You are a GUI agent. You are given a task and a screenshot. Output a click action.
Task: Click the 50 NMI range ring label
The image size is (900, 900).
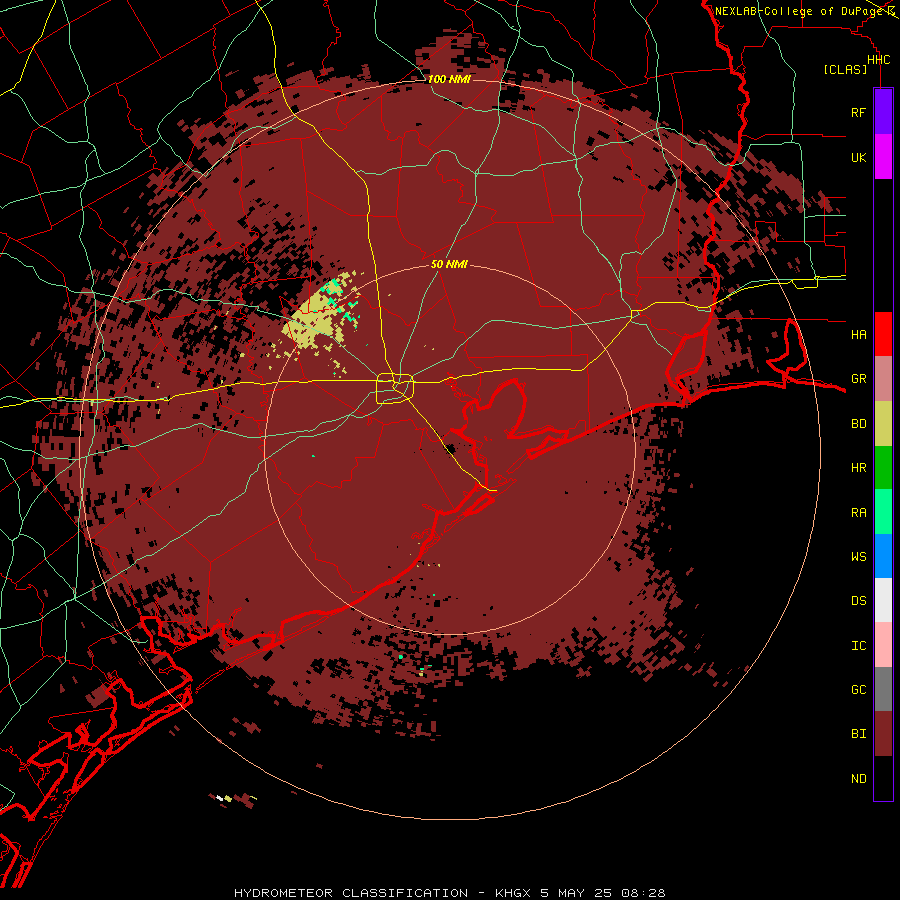tap(449, 264)
